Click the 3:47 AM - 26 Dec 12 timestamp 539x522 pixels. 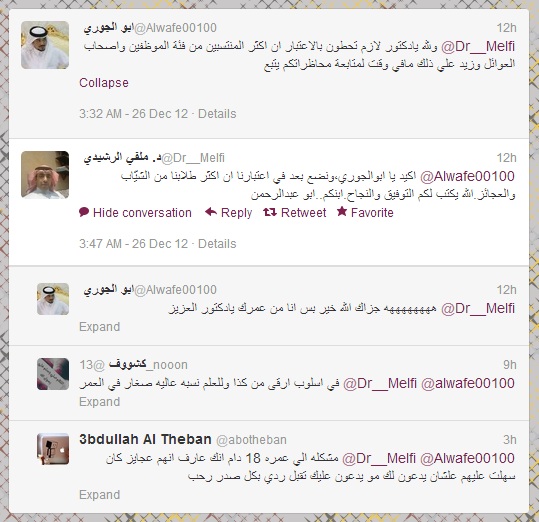(134, 244)
